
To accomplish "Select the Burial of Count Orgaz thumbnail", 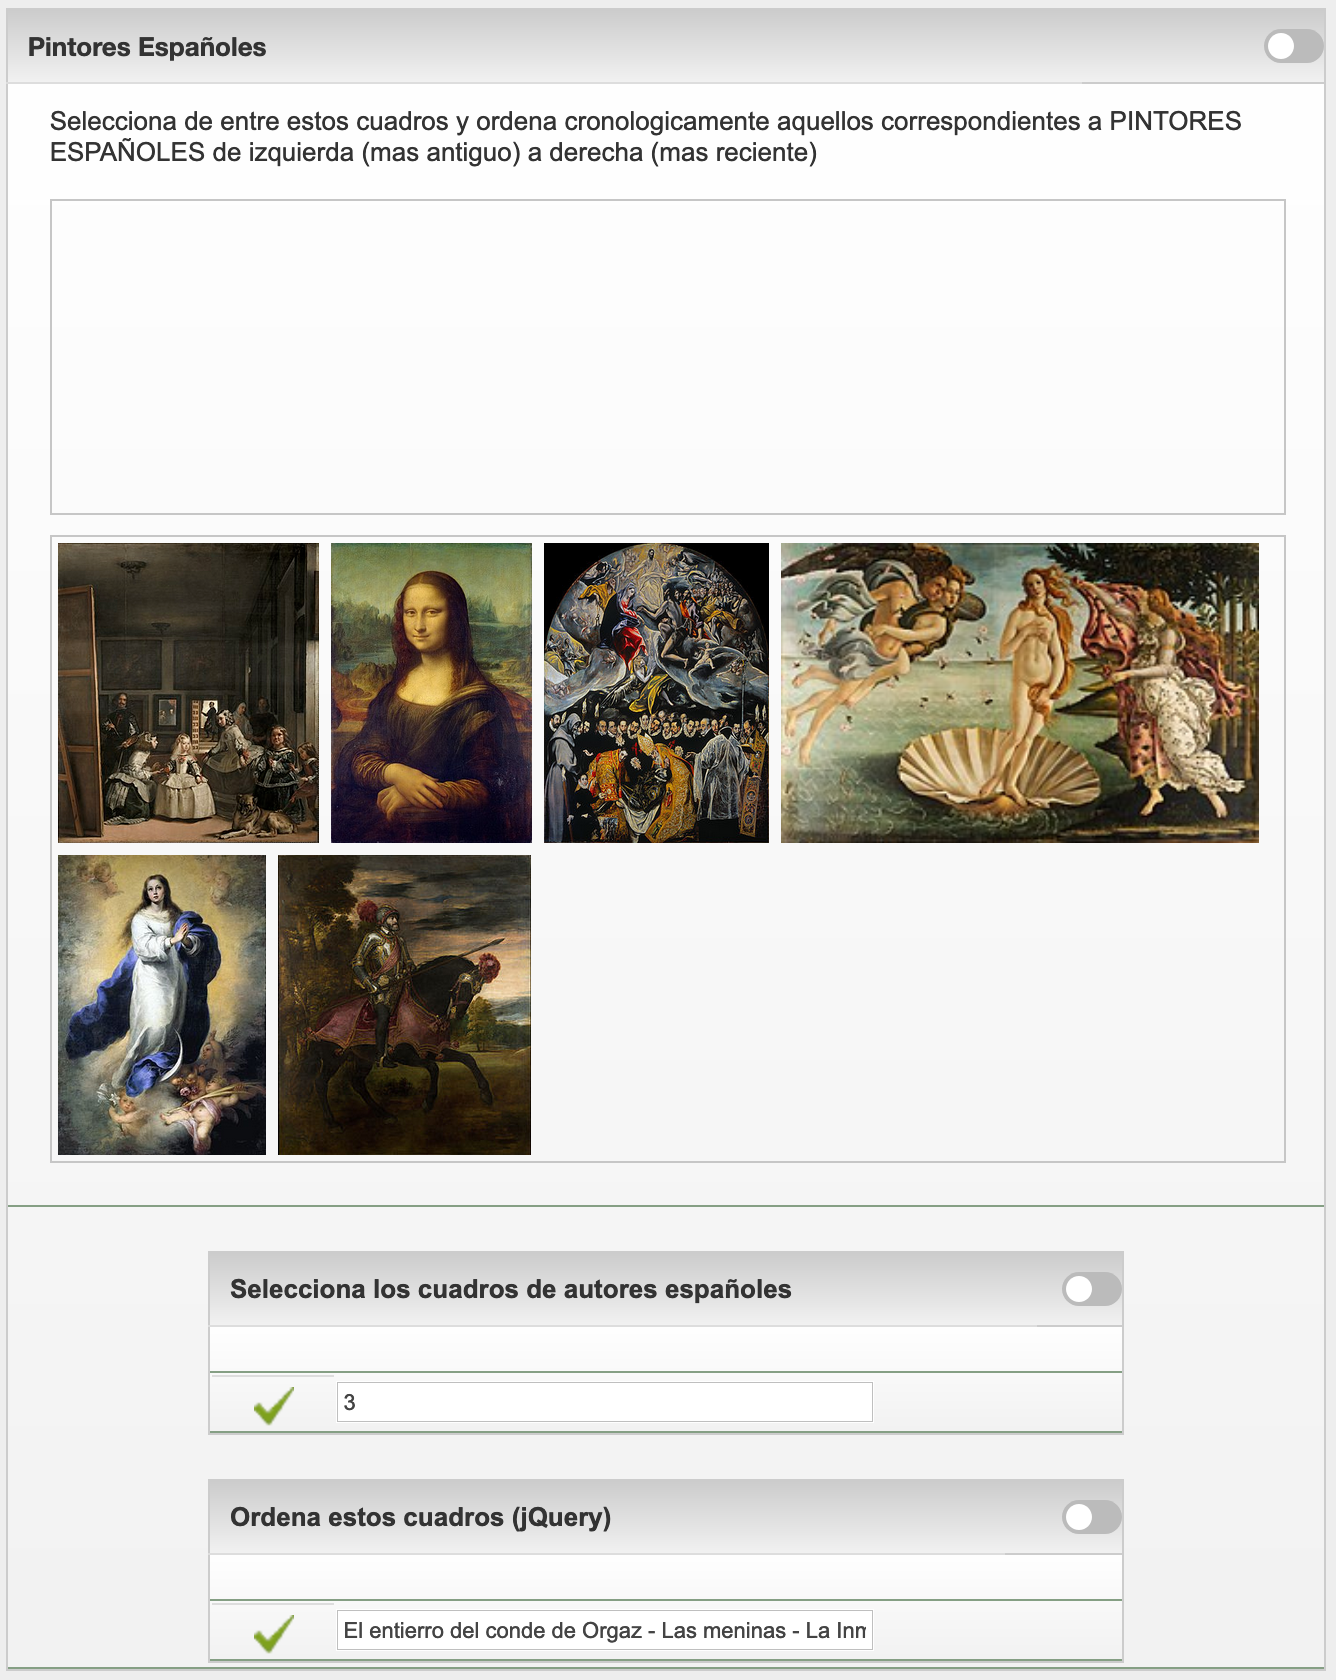I will pos(656,693).
